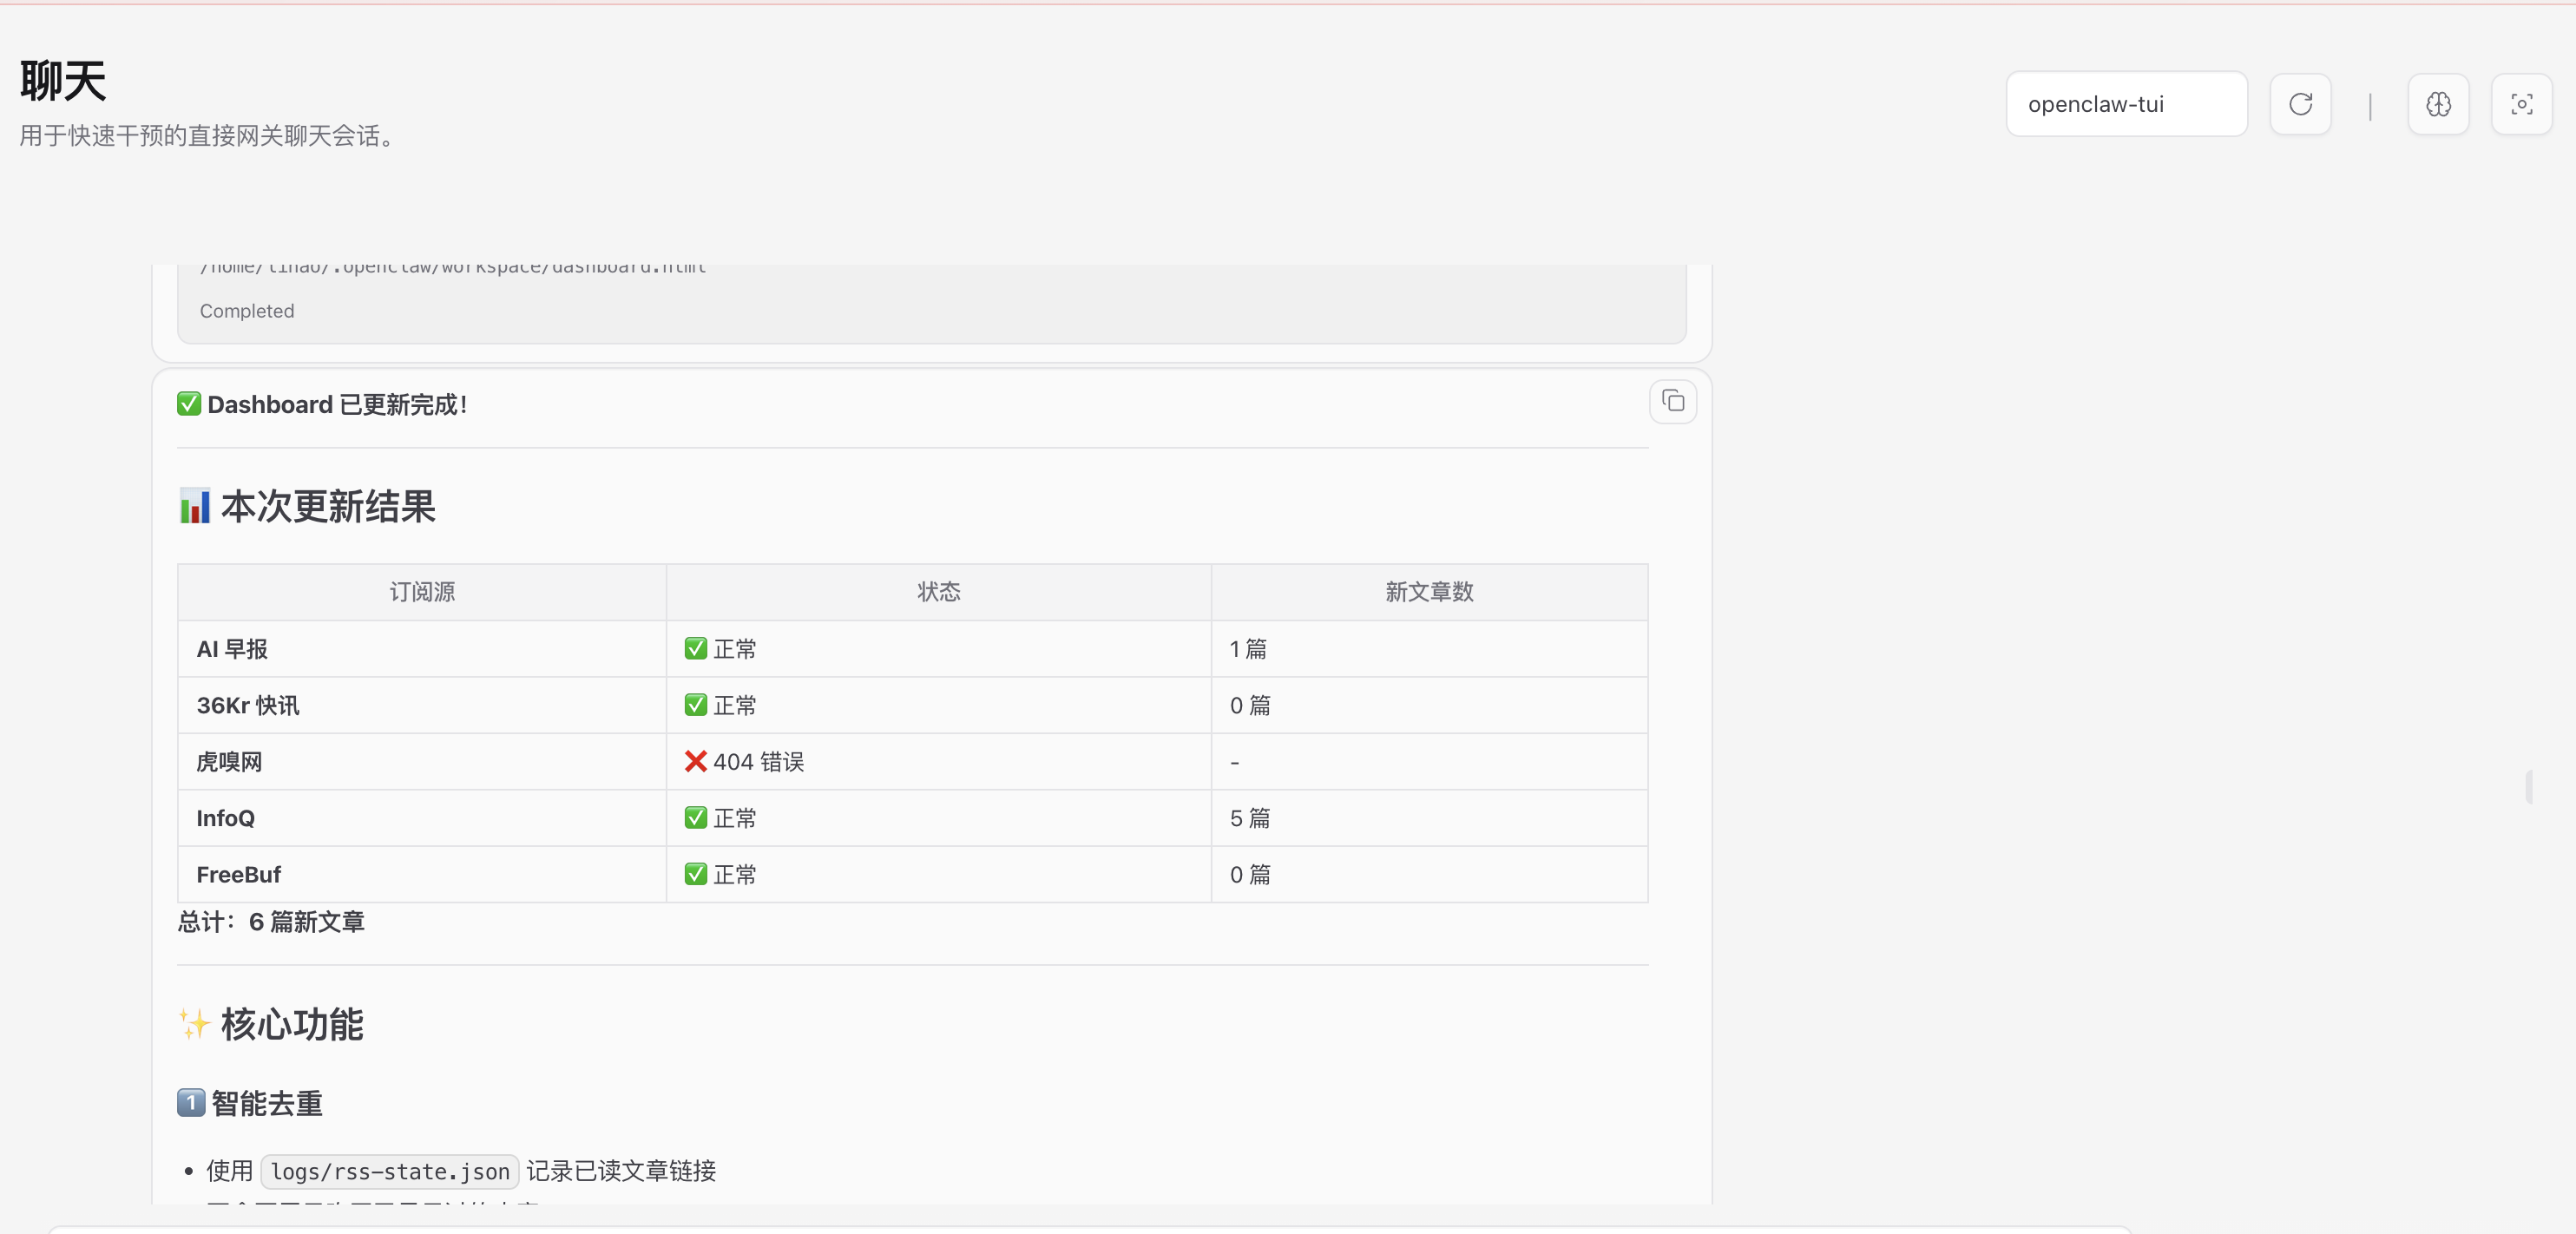Click the 总计：6 篇新文章 summary text
The width and height of the screenshot is (2576, 1234).
tap(271, 922)
